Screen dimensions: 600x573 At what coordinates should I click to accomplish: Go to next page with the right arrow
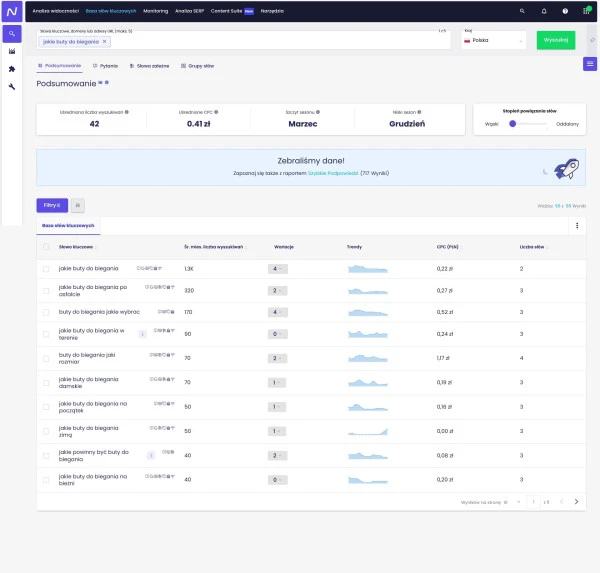576,501
